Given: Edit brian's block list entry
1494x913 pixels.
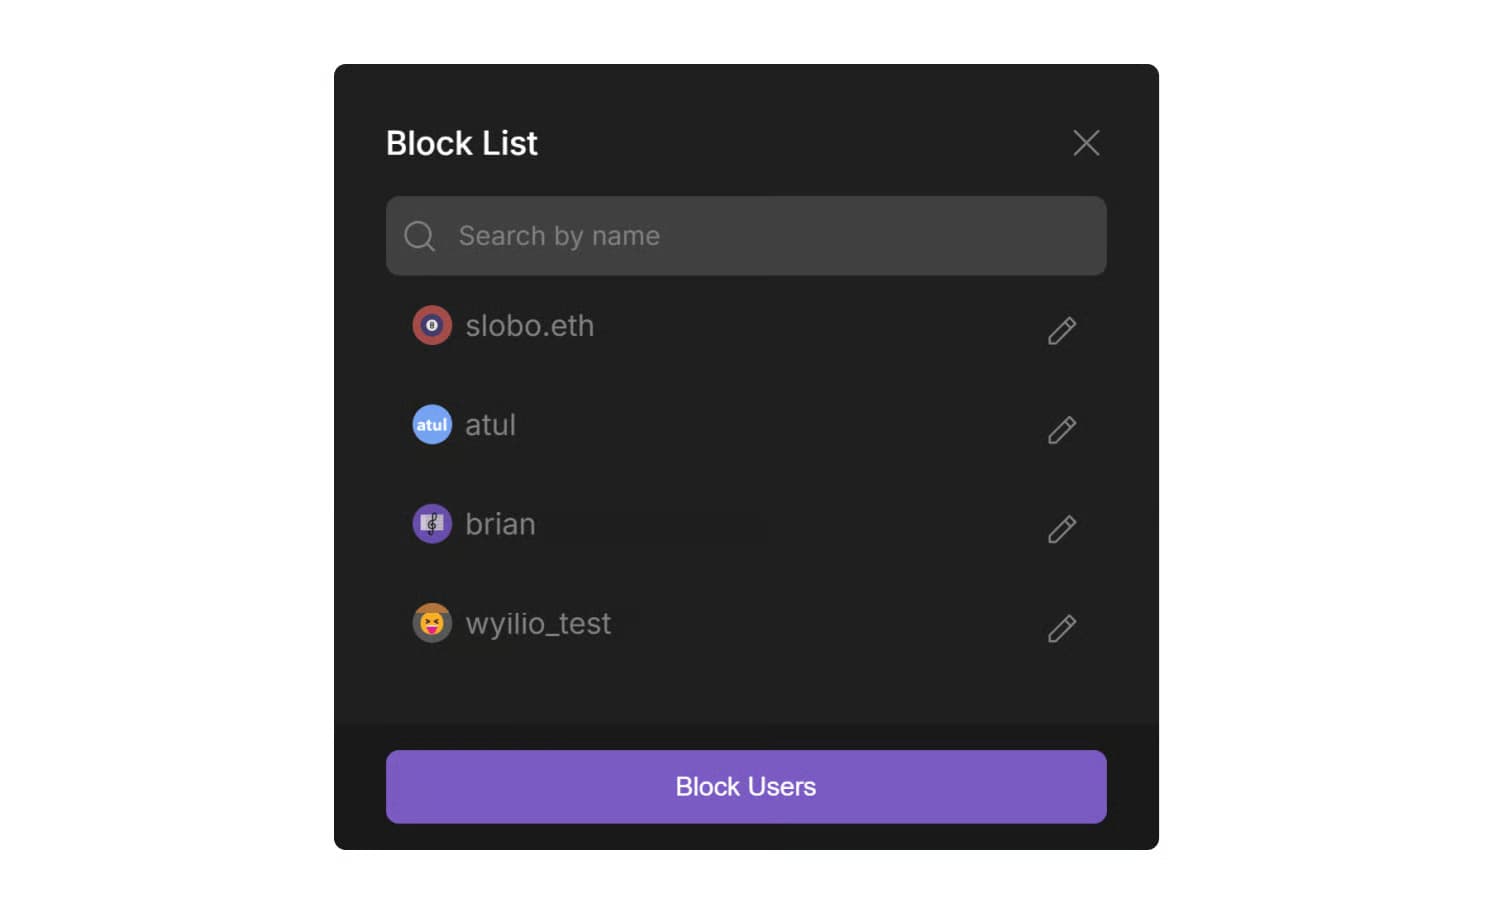Looking at the screenshot, I should [x=1061, y=528].
